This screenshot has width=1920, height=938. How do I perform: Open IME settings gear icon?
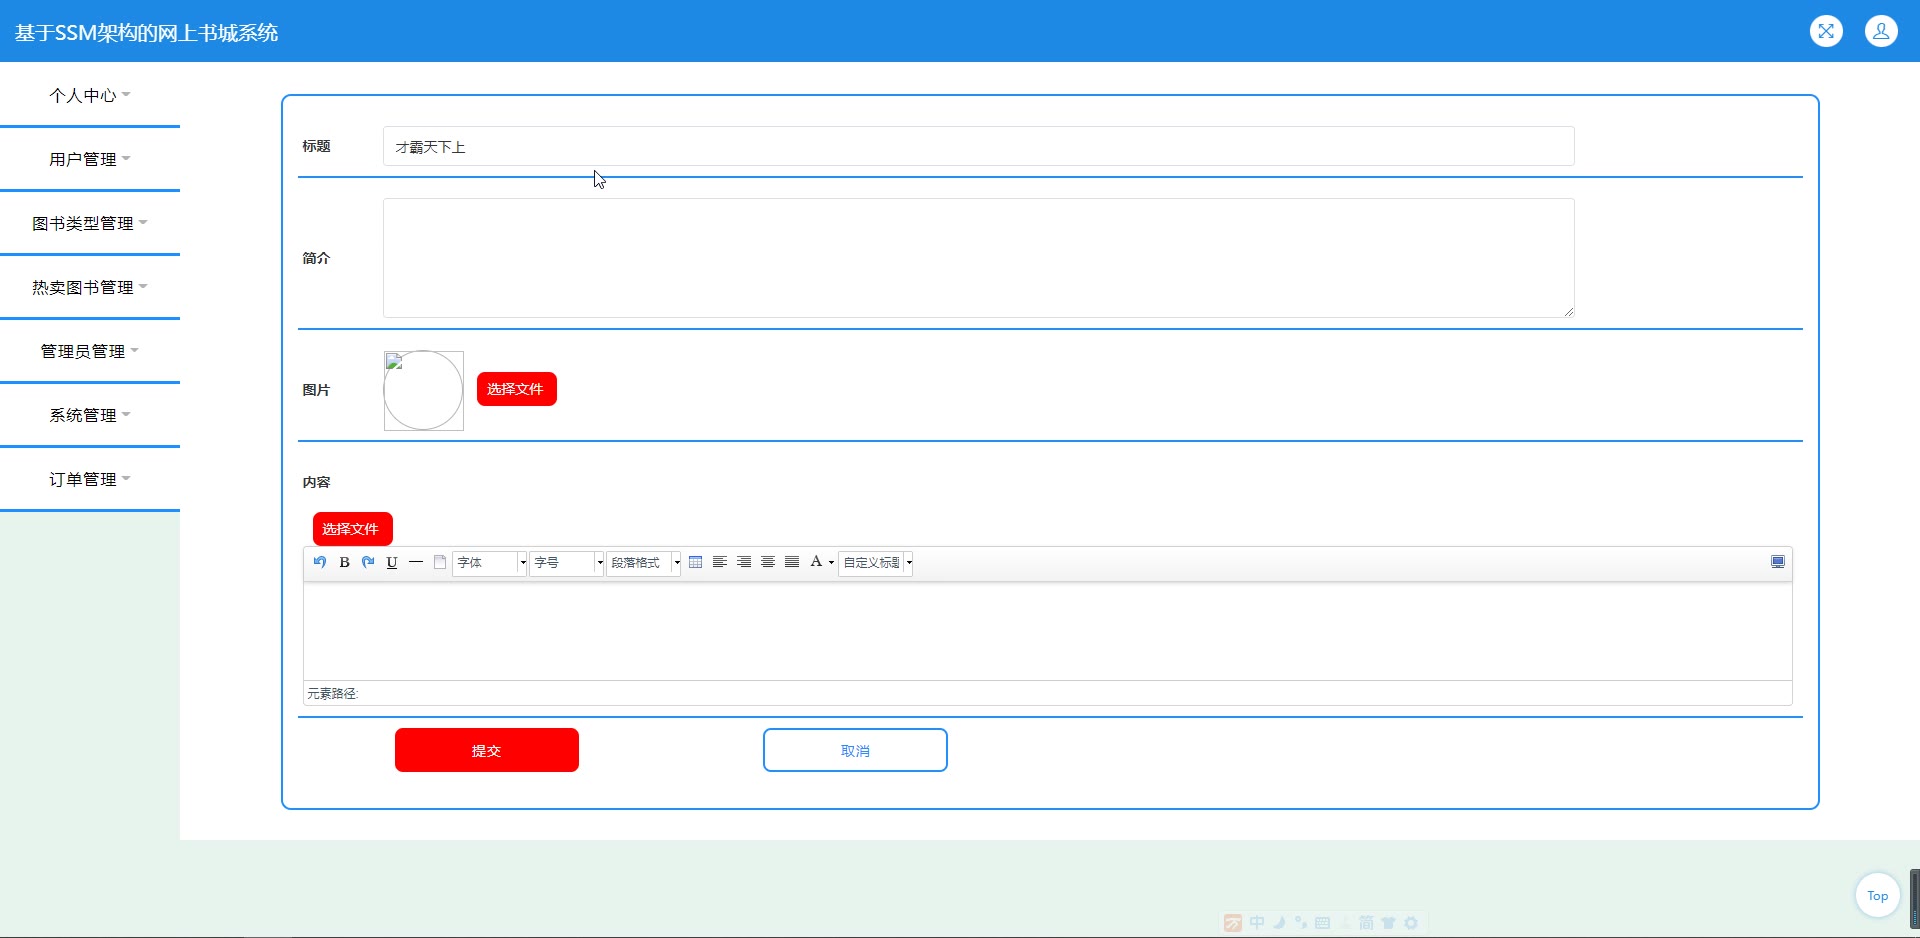click(x=1411, y=922)
